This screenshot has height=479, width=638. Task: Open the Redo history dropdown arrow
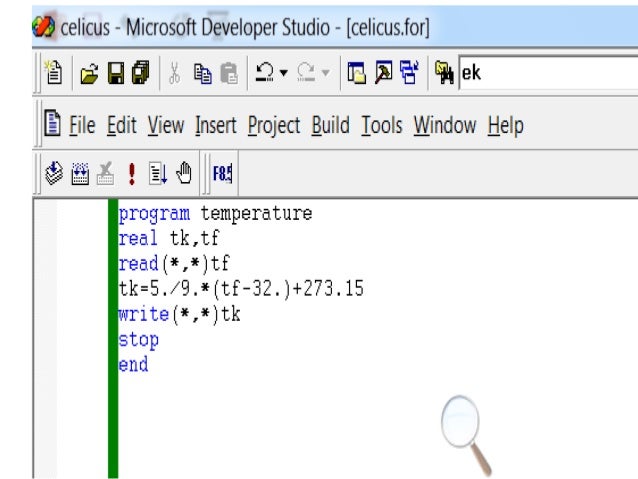(326, 73)
